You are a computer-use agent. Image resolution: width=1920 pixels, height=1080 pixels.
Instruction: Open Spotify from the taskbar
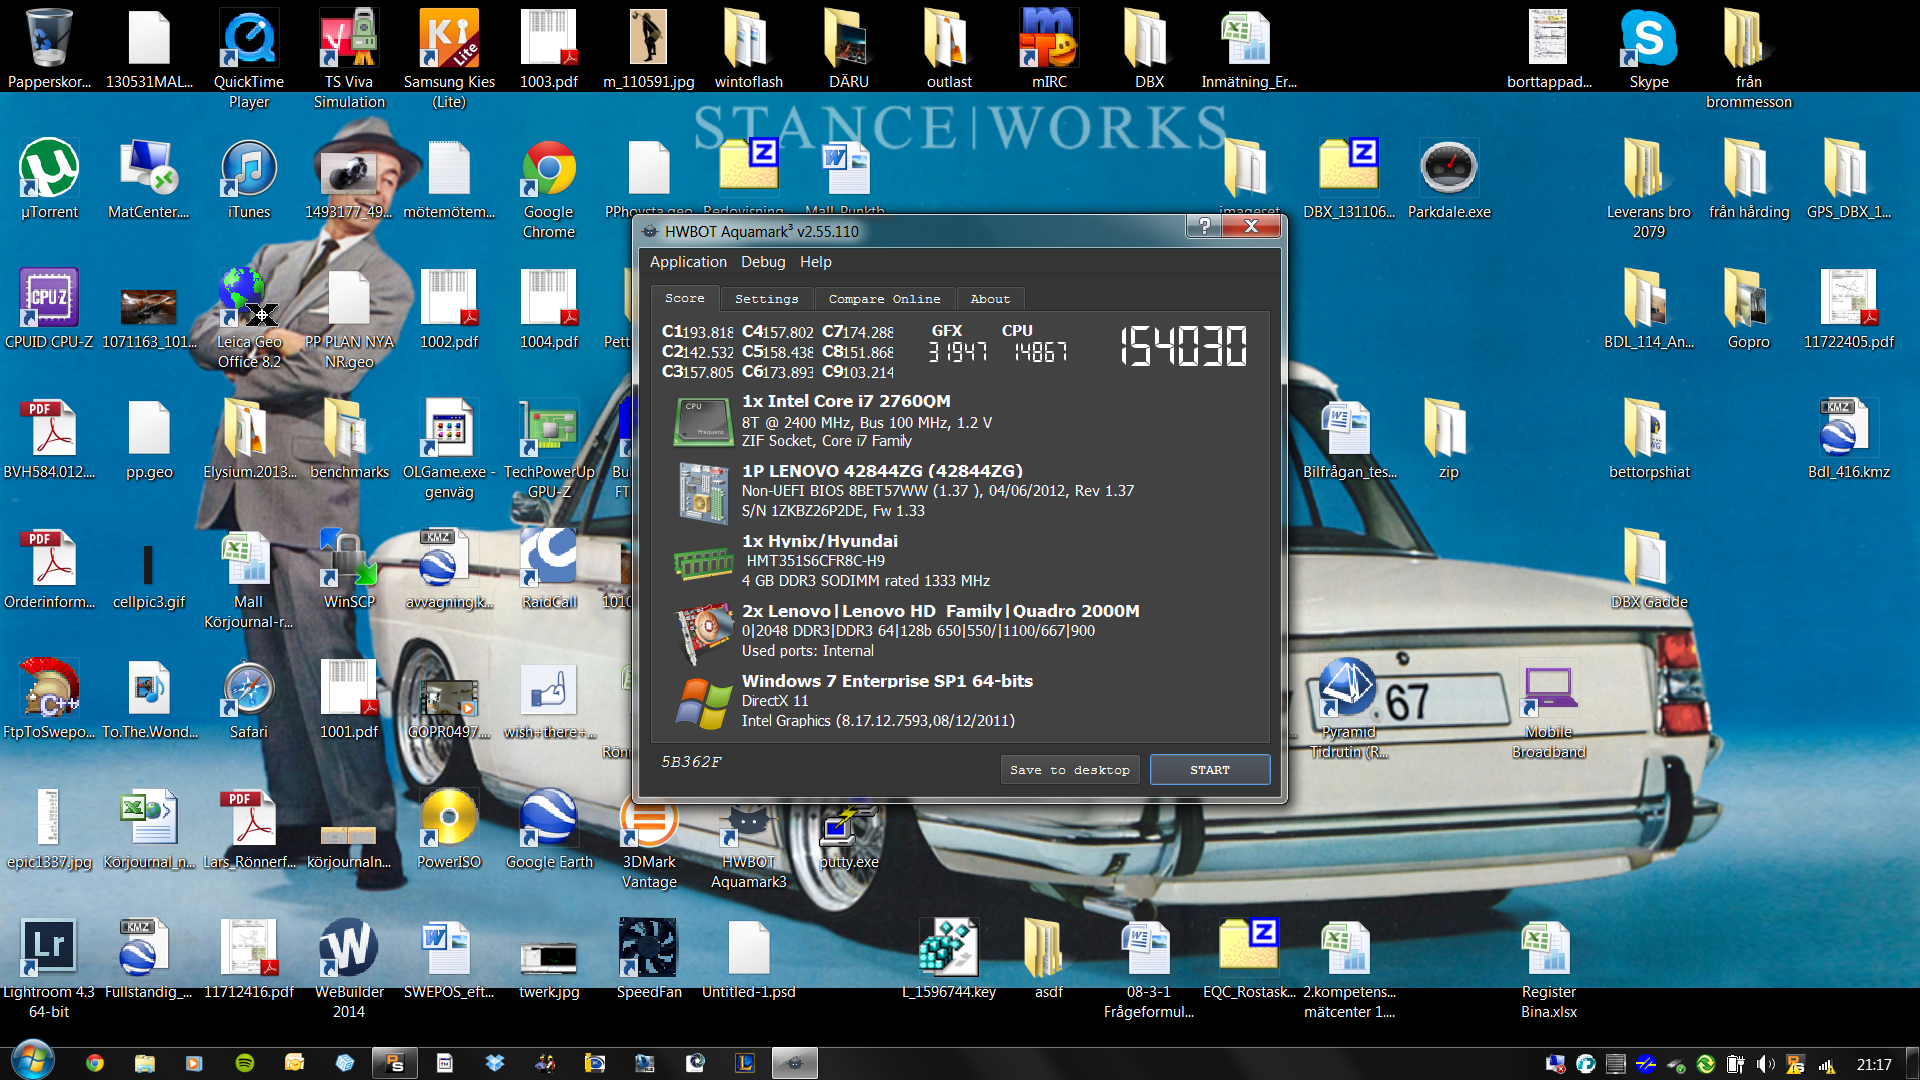[x=245, y=1063]
